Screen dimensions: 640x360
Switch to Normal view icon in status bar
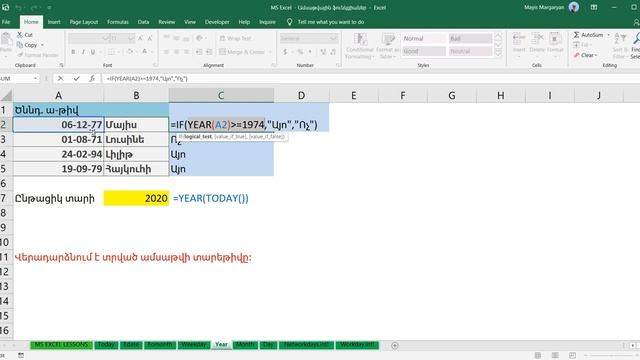pyautogui.click(x=538, y=356)
